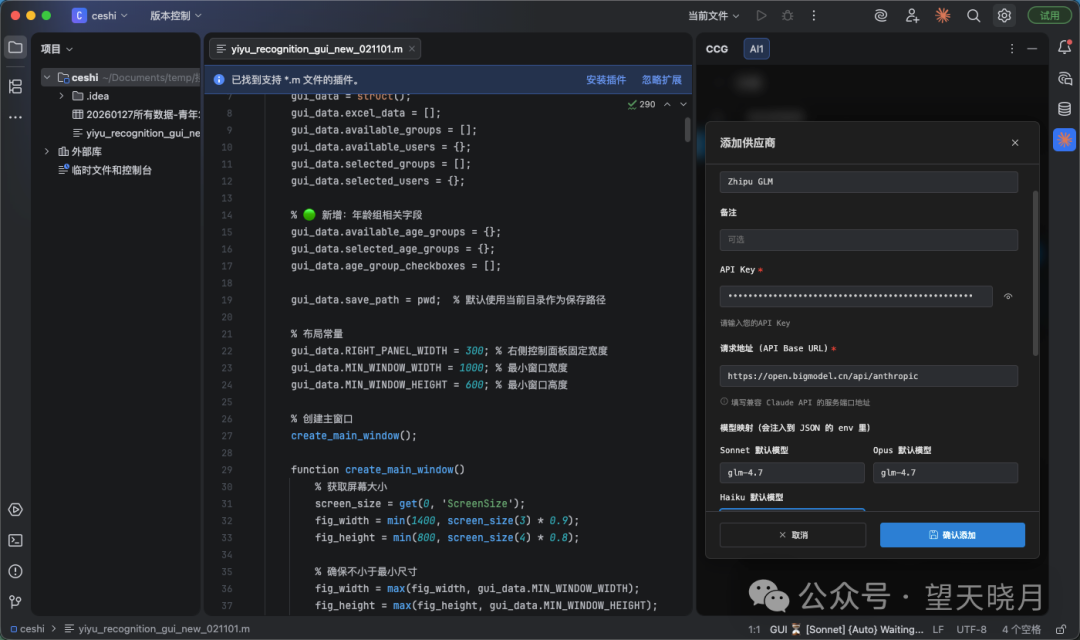Screen dimensions: 1080x640
Task: Click 安装插件 link
Action: [606, 80]
